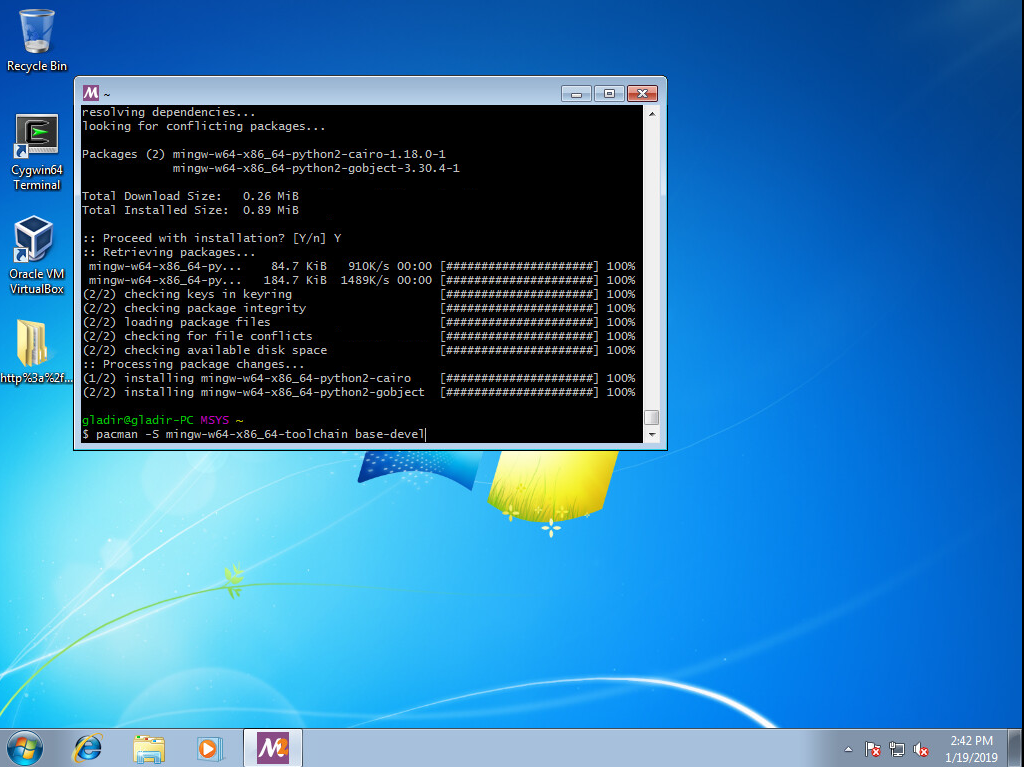Screen dimensions: 1024x767
Task: Click the terminal scrollbar thumb
Action: click(651, 417)
